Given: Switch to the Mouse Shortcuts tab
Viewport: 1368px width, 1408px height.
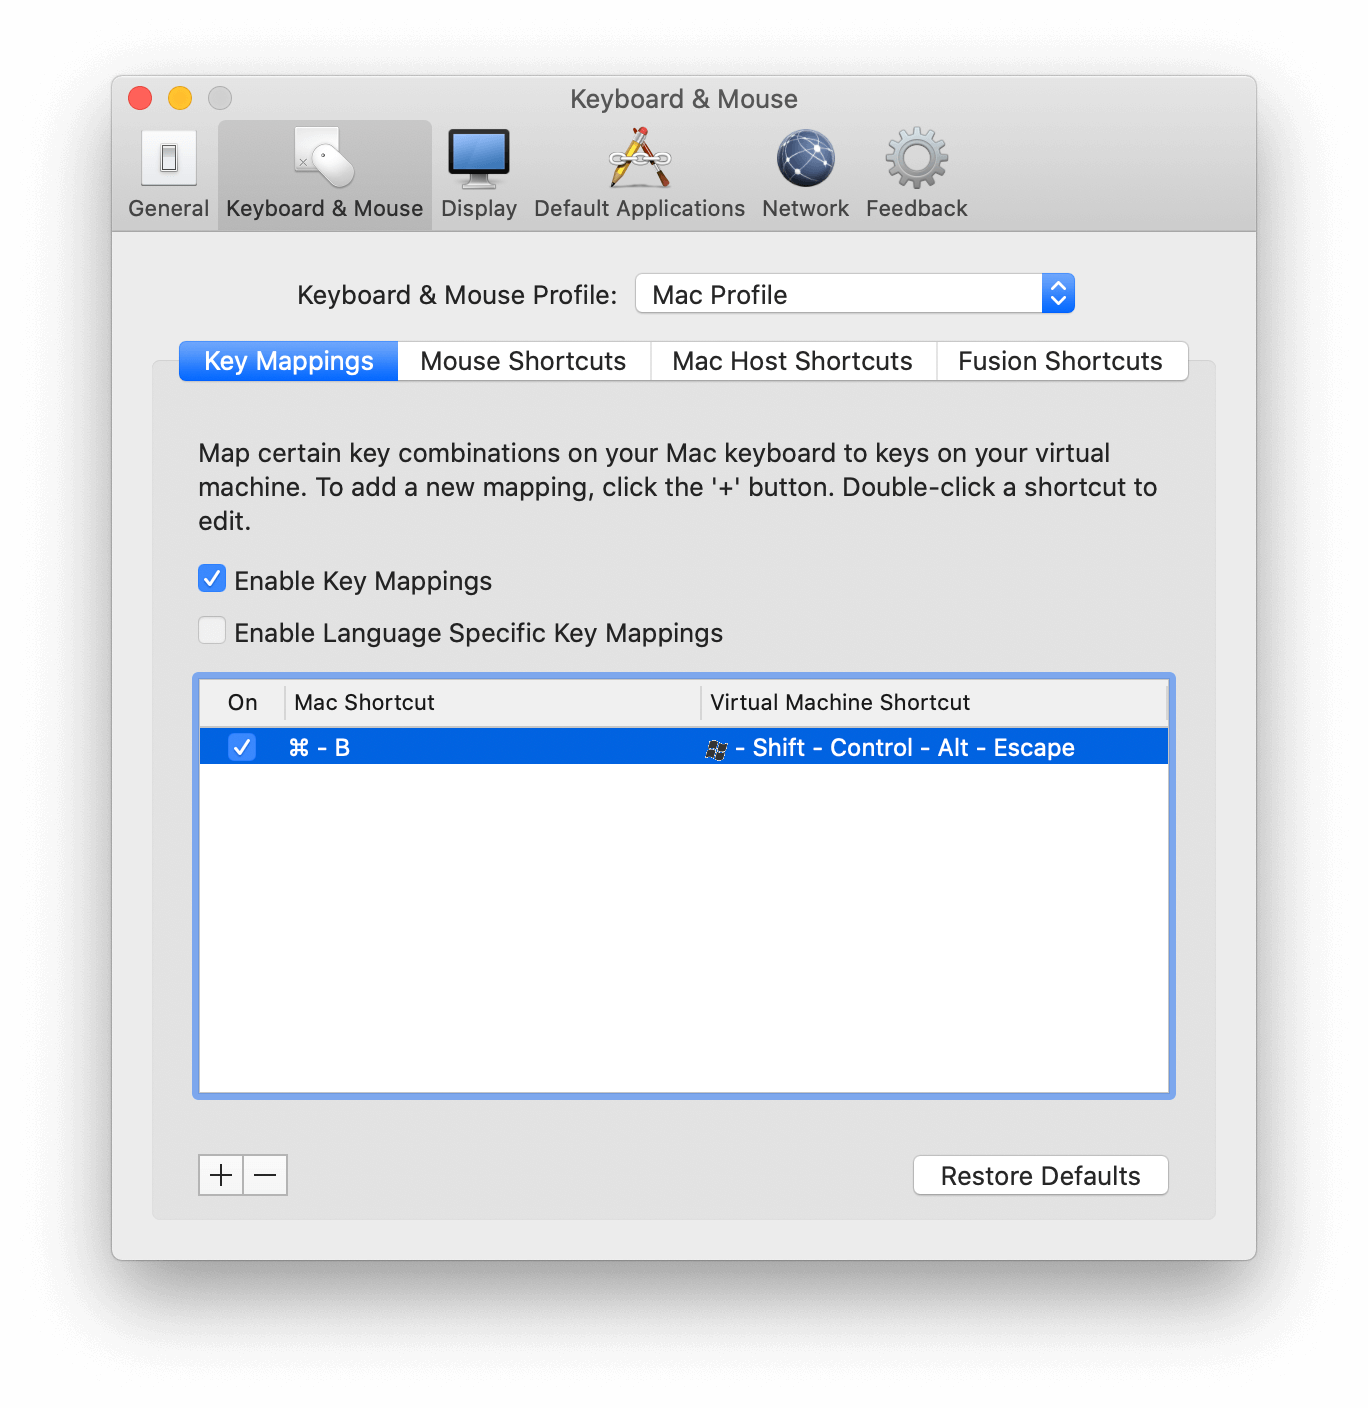Looking at the screenshot, I should pyautogui.click(x=522, y=361).
